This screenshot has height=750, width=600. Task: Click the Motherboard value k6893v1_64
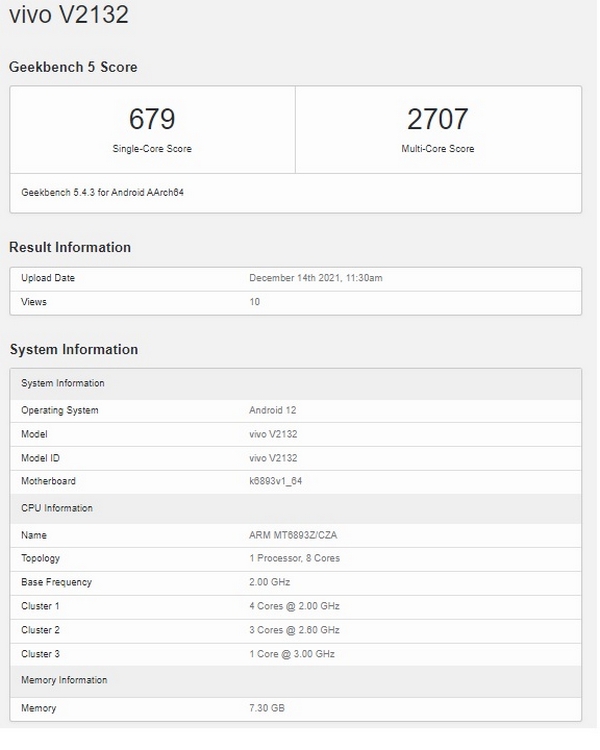point(276,481)
